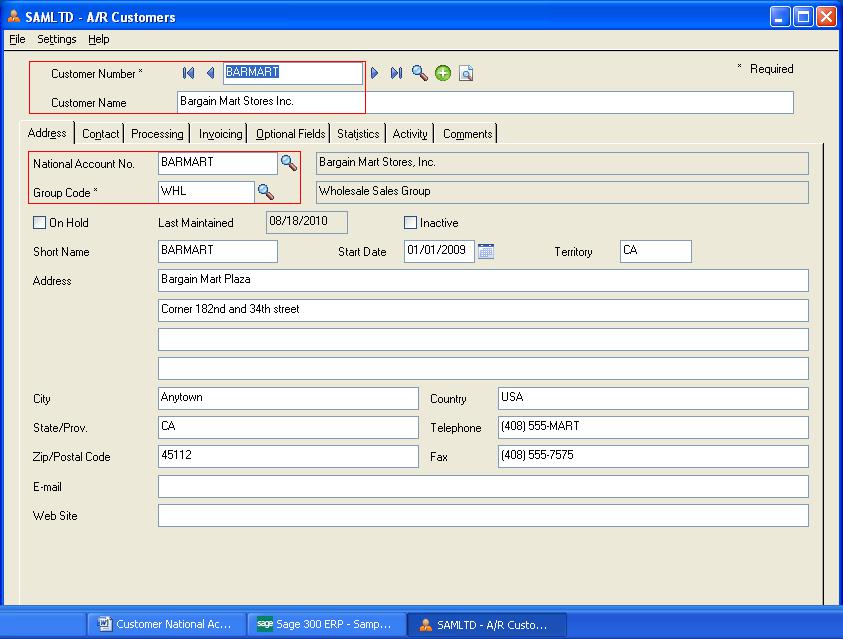Click 'Bargain Mart Stores, Inc.' account description

[x=562, y=163]
